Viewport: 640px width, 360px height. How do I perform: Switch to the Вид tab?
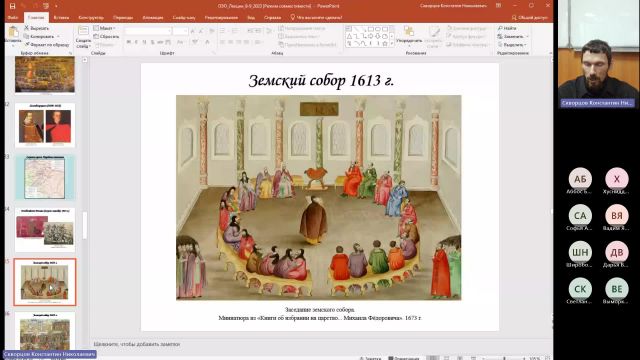coord(251,18)
